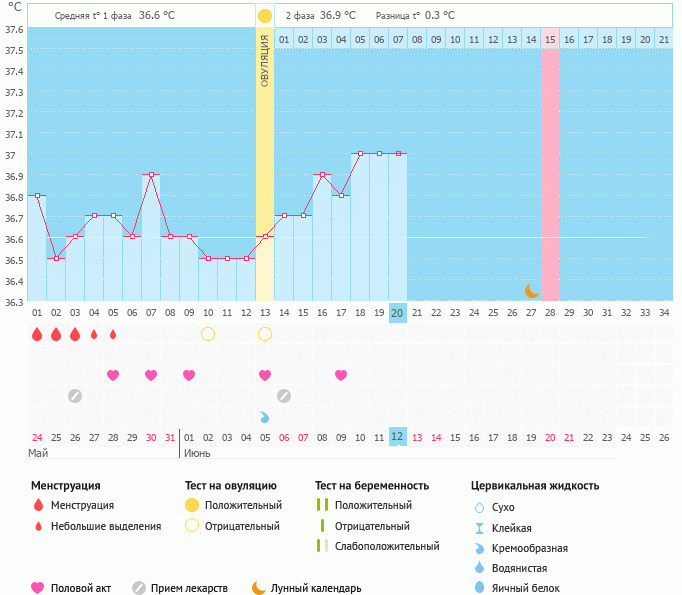Image resolution: width=682 pixels, height=595 pixels.
Task: Select highlighted cycle day 20 on the axis
Action: 397,313
